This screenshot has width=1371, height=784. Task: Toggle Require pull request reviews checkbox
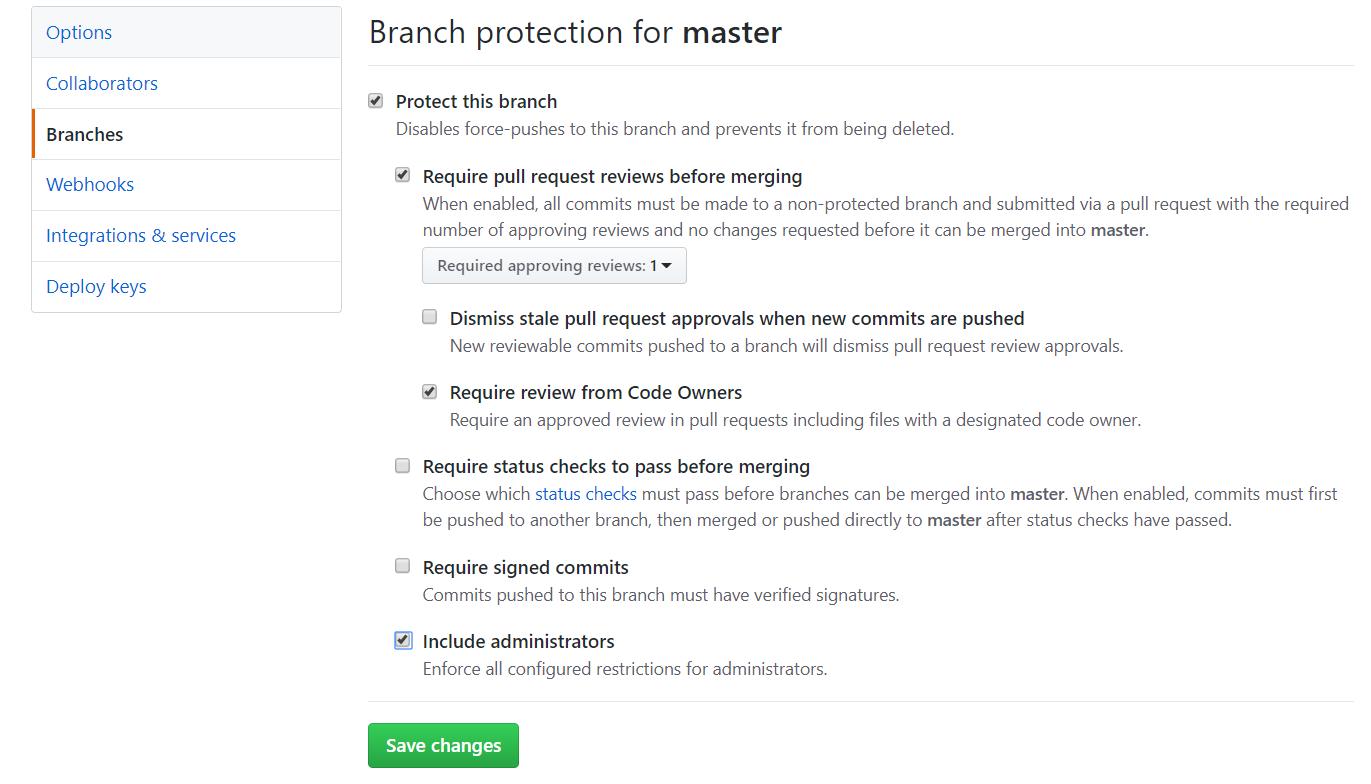[x=403, y=175]
